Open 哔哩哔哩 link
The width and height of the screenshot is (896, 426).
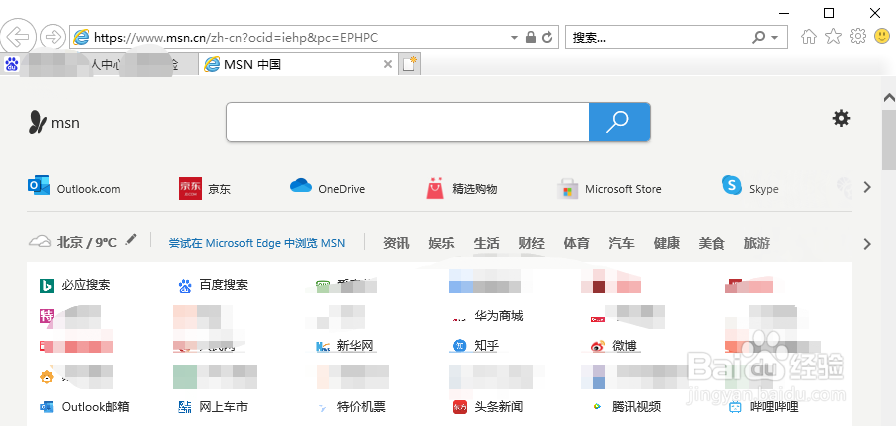click(x=763, y=407)
